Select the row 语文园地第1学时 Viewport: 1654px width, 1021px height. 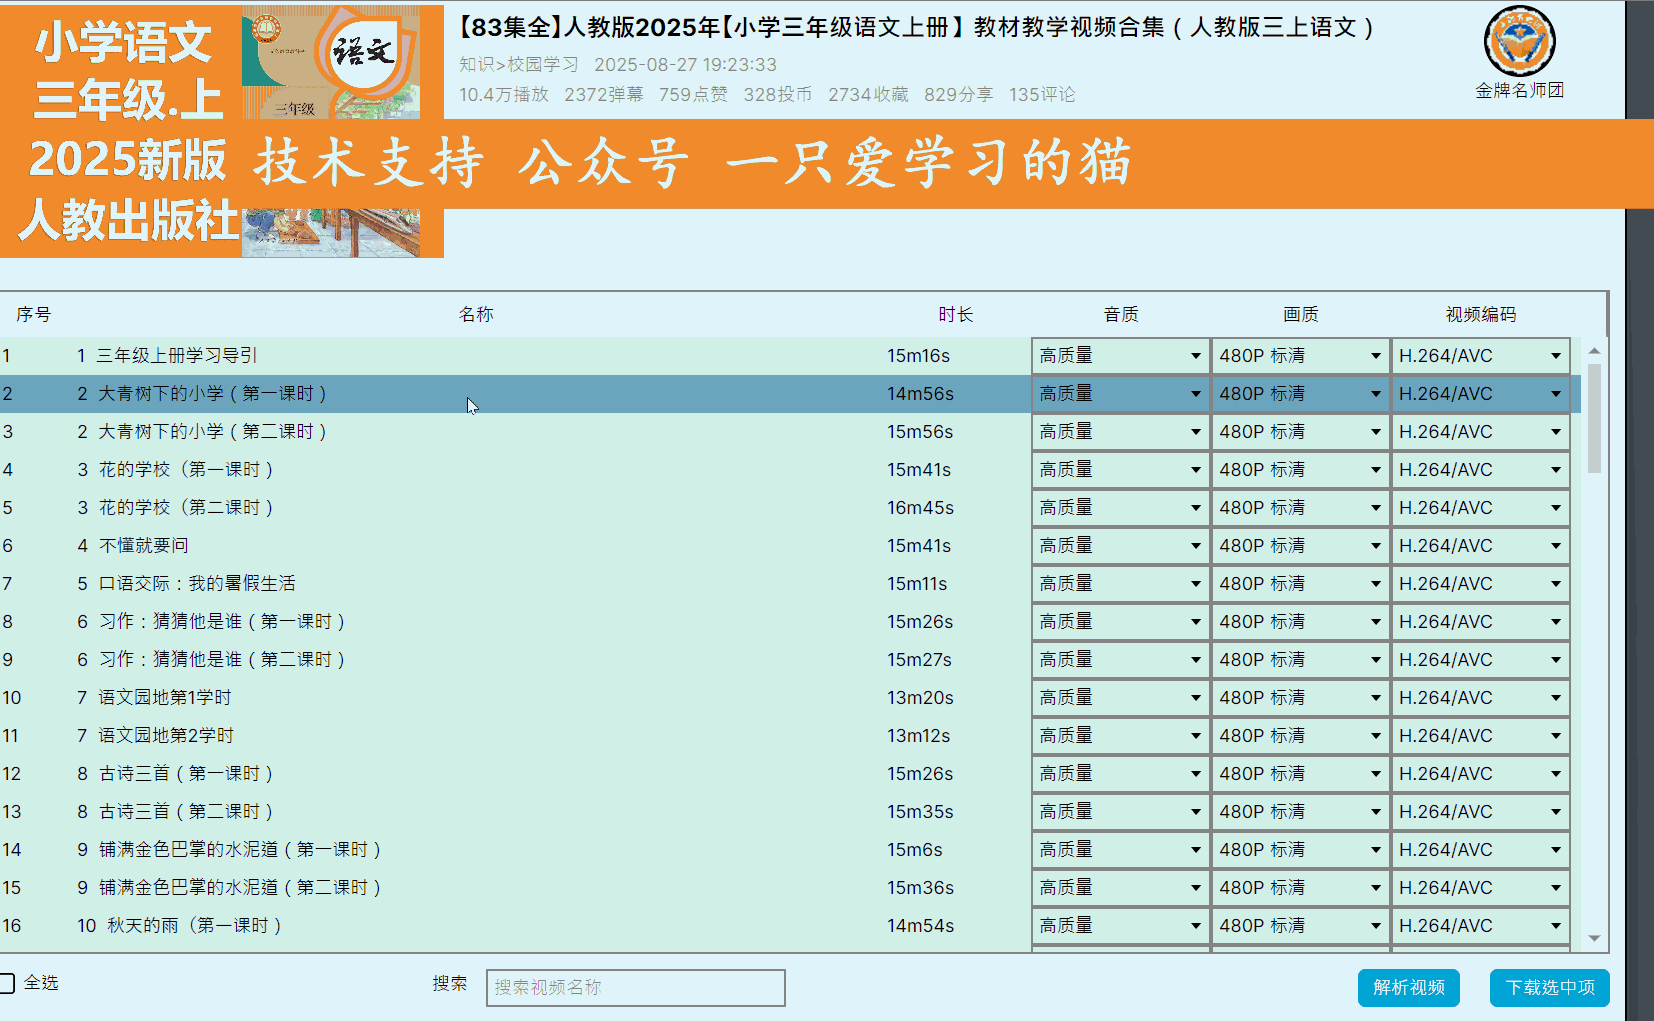[x=400, y=697]
